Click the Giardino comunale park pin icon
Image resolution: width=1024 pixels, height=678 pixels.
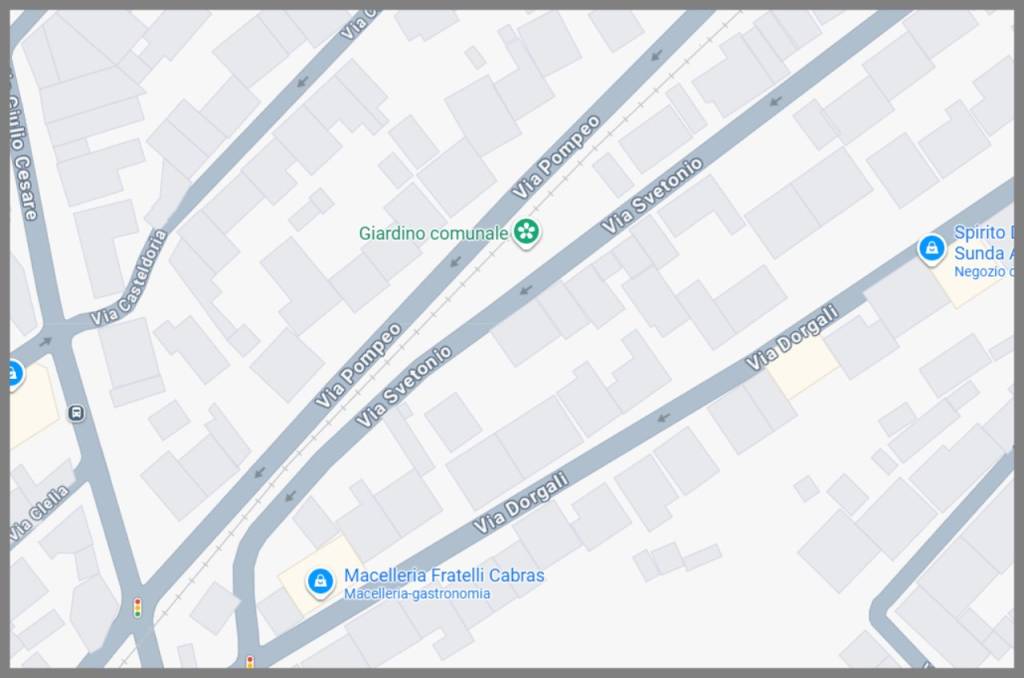tap(526, 232)
